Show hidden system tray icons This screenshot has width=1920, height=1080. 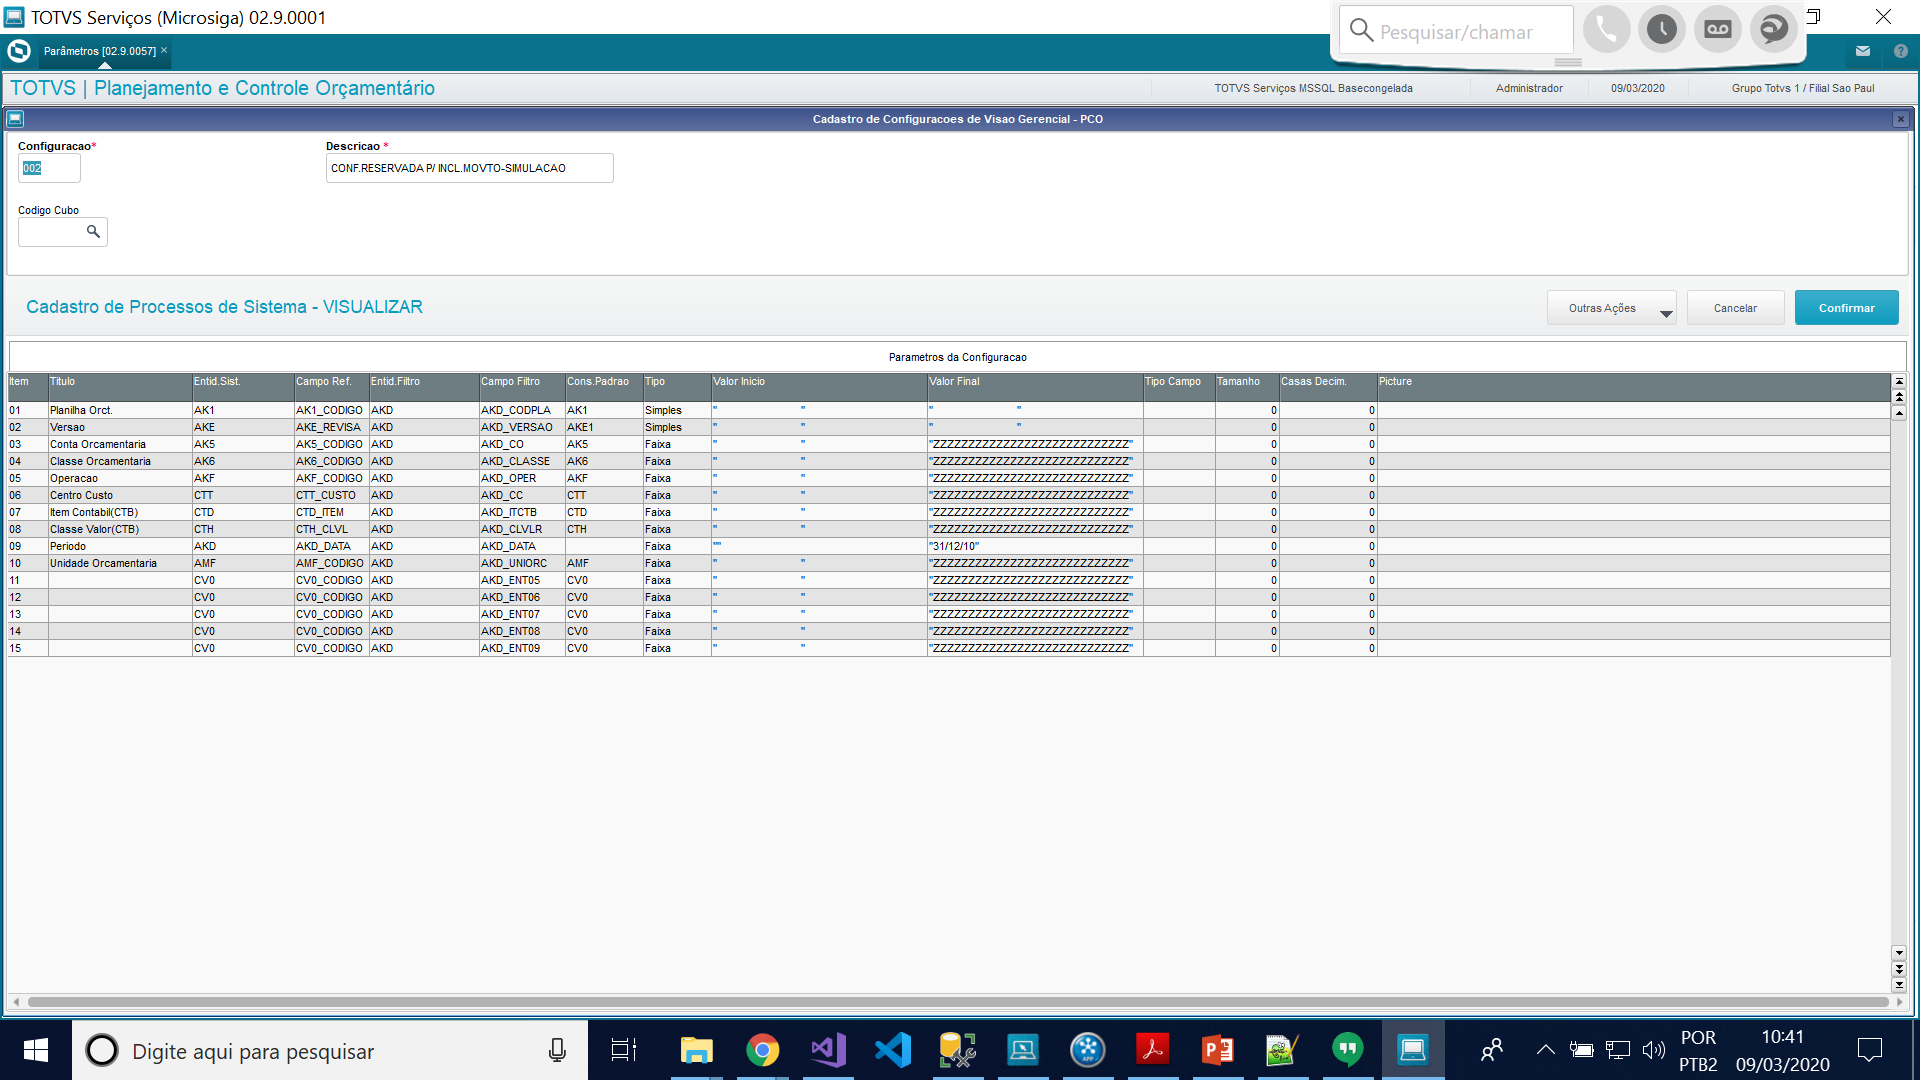pos(1545,1050)
